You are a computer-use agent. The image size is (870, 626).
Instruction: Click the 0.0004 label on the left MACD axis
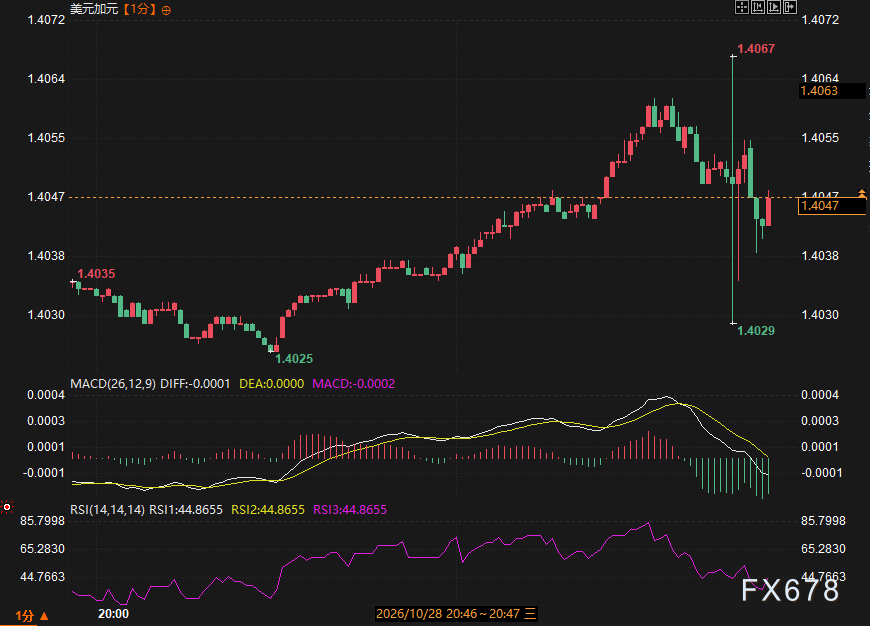(x=46, y=395)
